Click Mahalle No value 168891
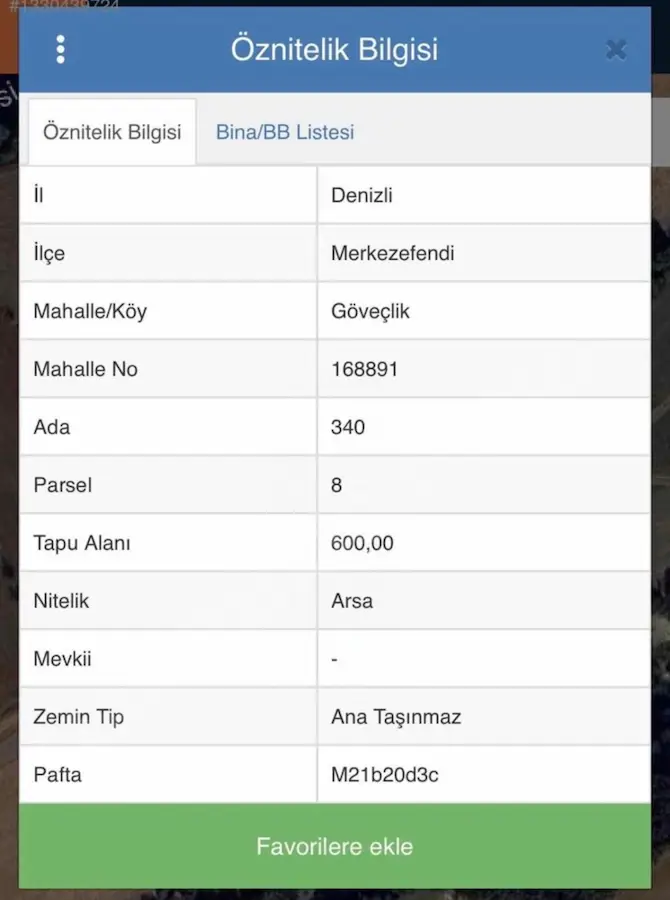 (x=365, y=369)
